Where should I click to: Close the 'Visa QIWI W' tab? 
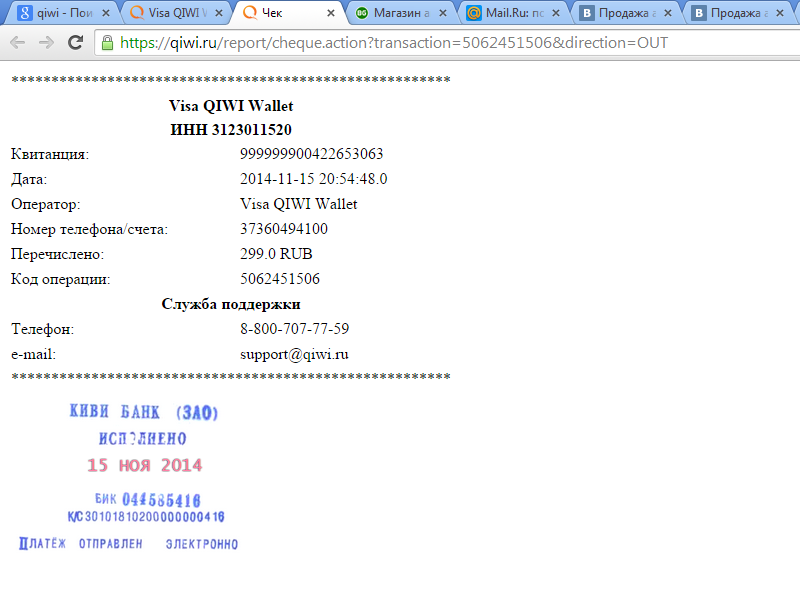(x=219, y=13)
